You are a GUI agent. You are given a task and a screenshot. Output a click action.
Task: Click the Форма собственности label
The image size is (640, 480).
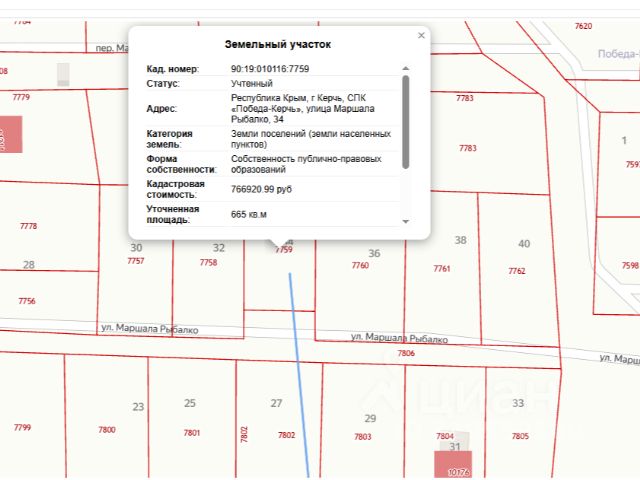[x=182, y=164]
